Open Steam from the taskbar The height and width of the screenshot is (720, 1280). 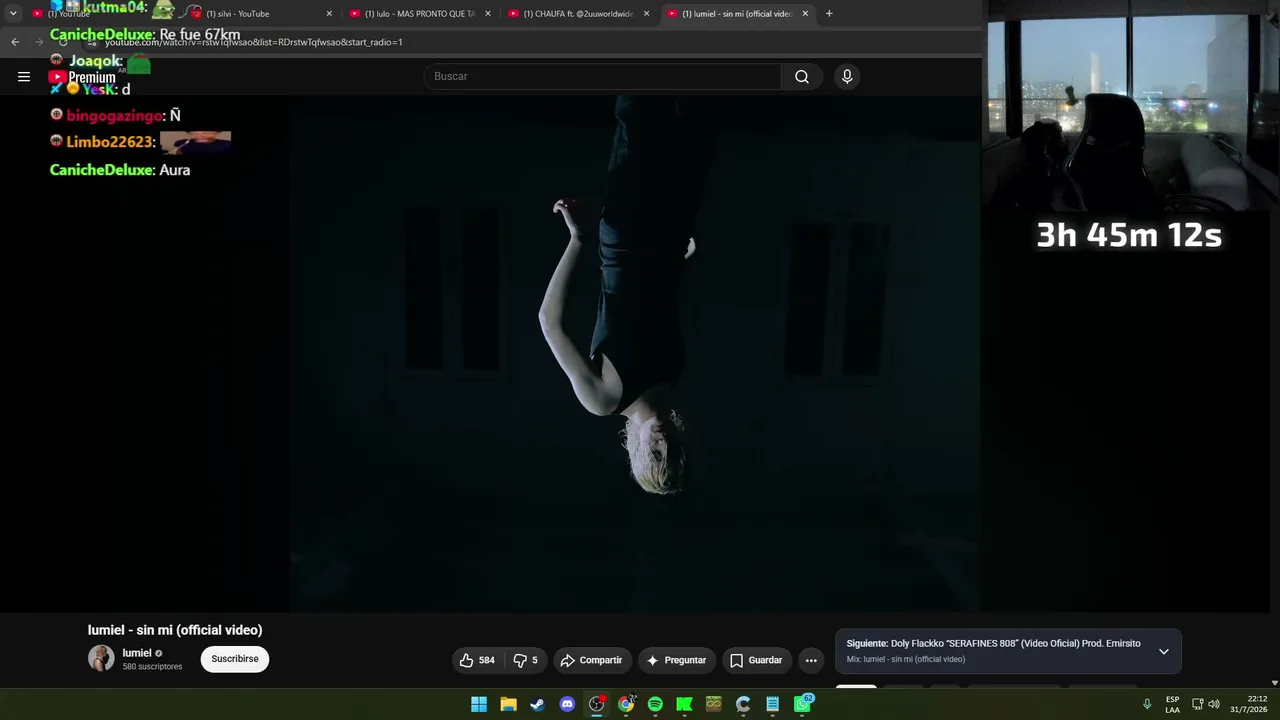coord(538,704)
